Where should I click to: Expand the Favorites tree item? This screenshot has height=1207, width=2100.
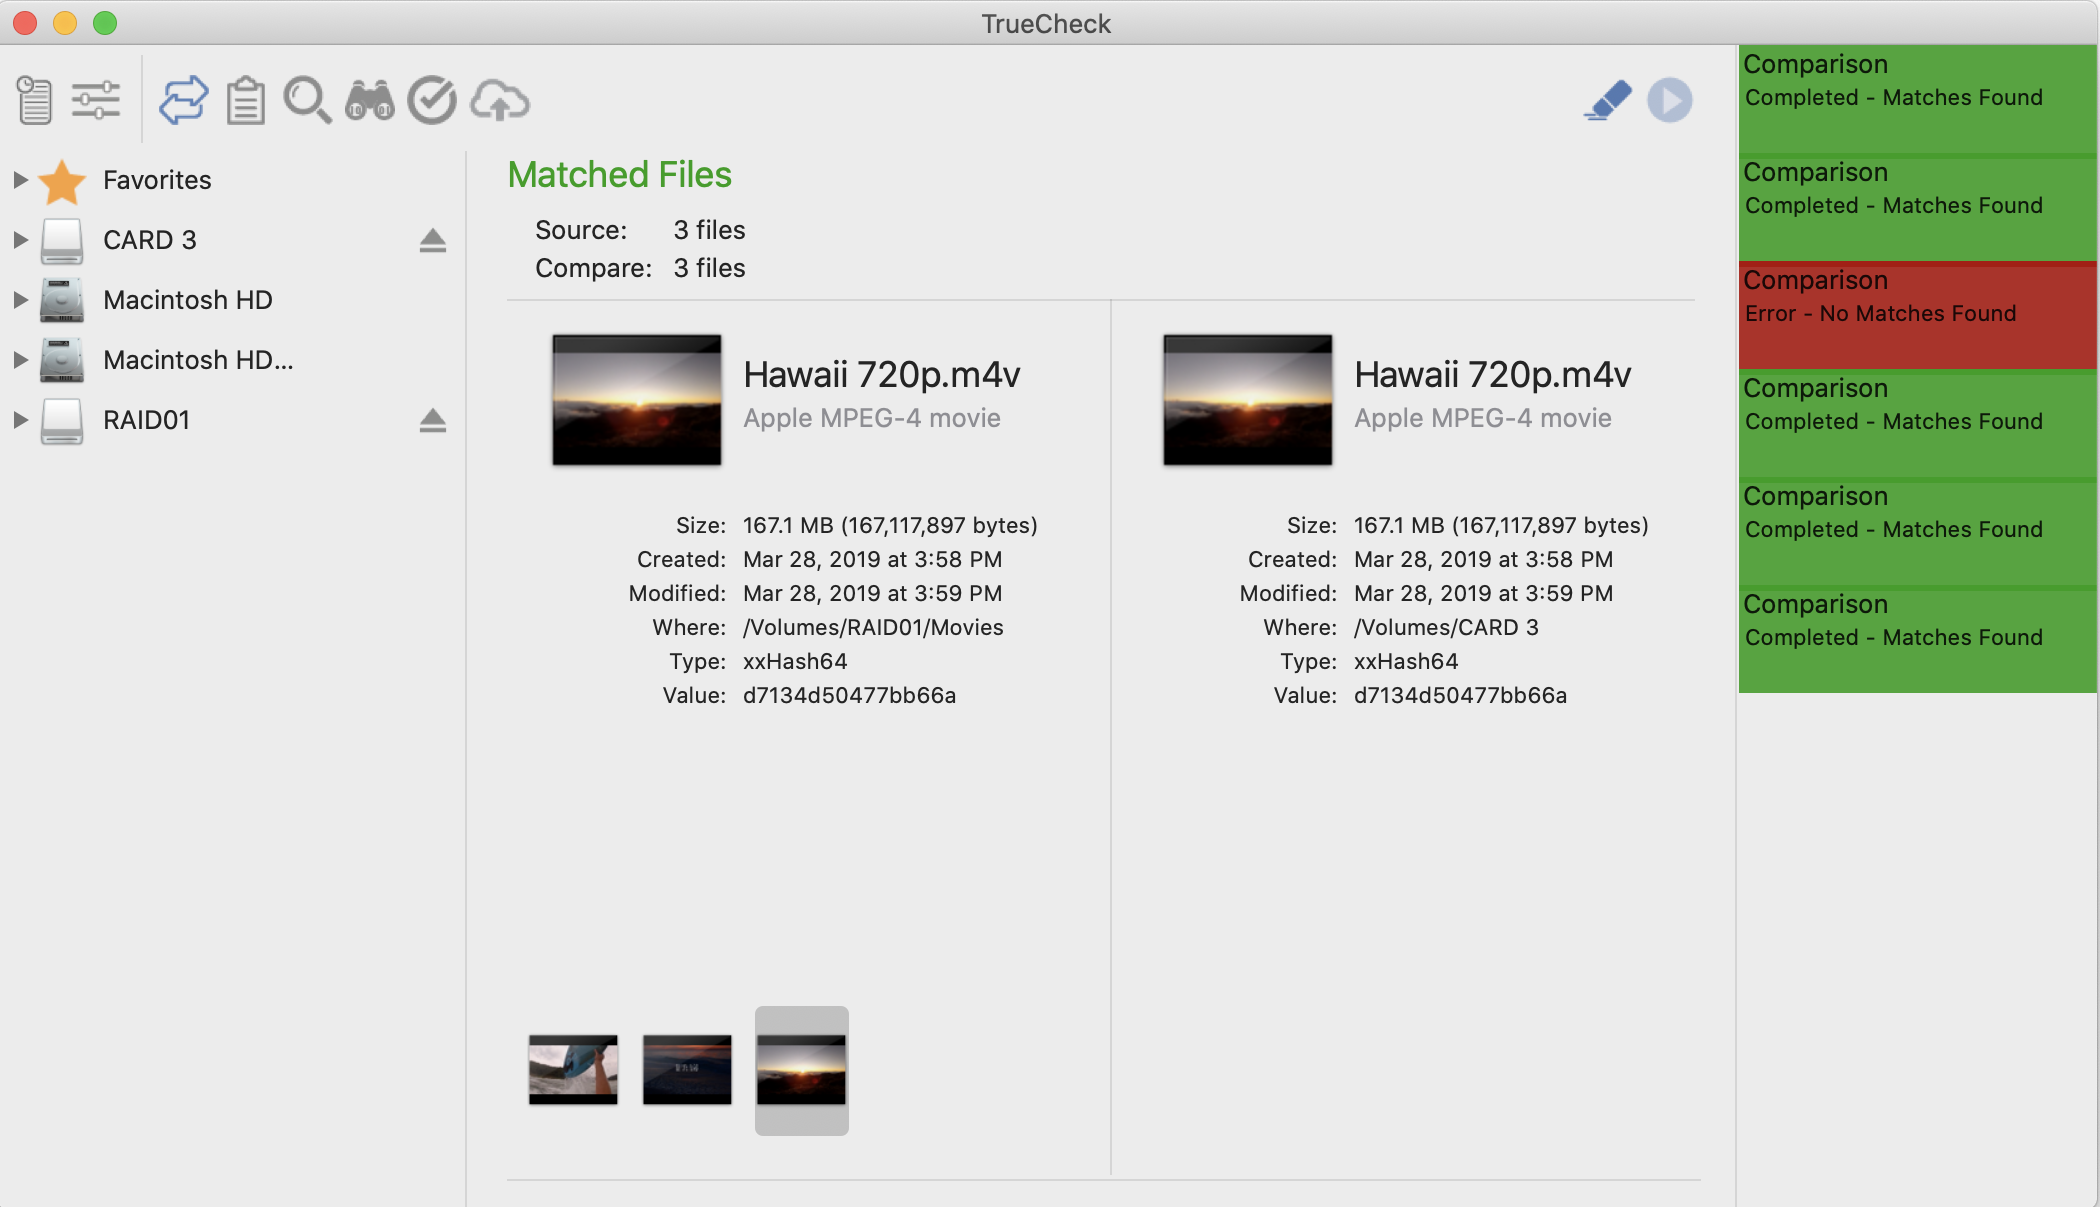[x=19, y=180]
